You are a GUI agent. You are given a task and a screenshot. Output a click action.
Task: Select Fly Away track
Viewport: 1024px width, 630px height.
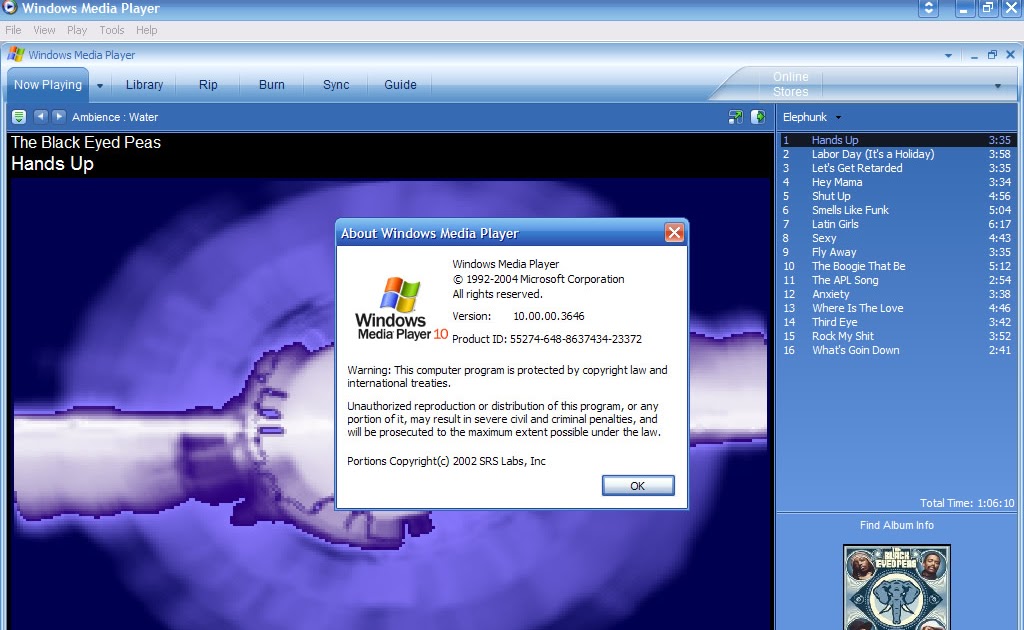(x=897, y=252)
